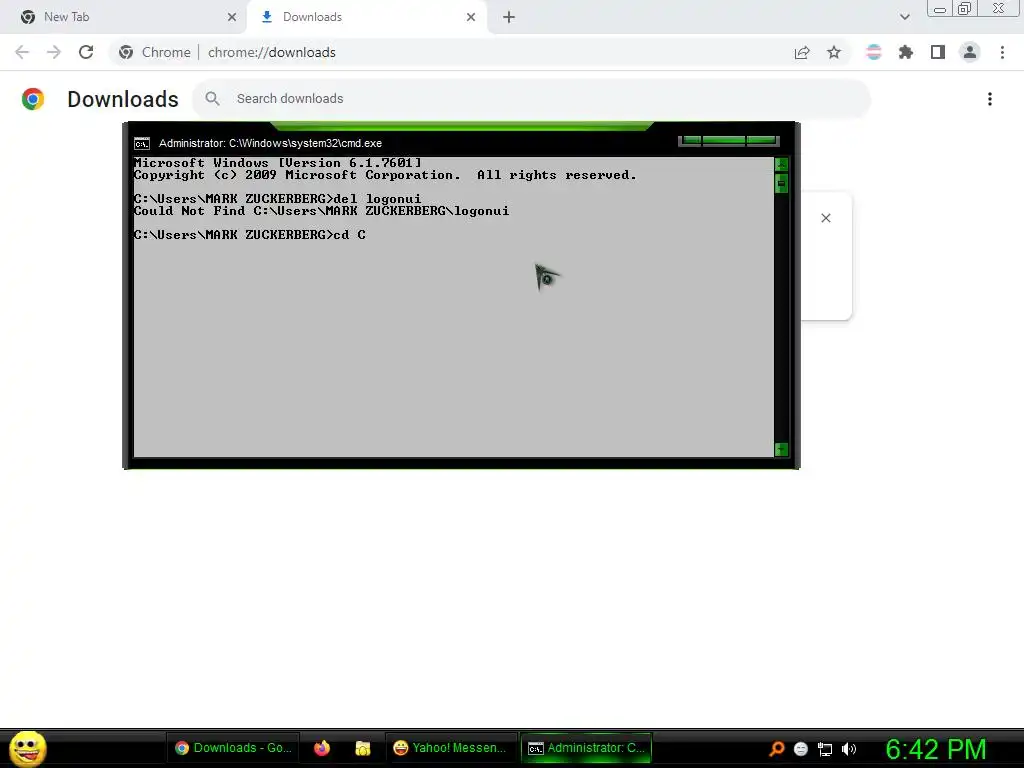This screenshot has height=768, width=1024.
Task: Bookmark this tab with the star icon
Action: click(x=834, y=52)
